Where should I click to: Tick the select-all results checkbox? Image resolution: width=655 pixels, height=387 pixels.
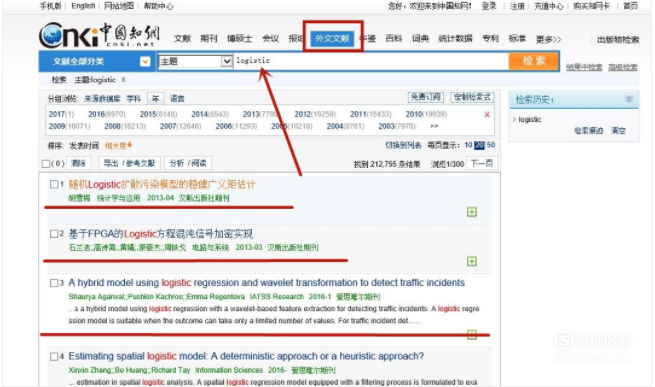[46, 164]
